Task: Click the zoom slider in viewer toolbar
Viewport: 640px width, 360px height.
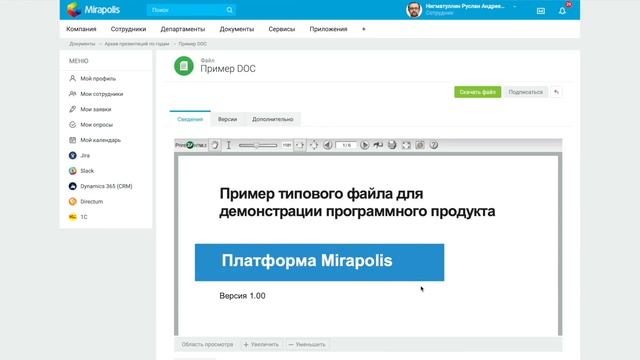Action: tap(258, 145)
